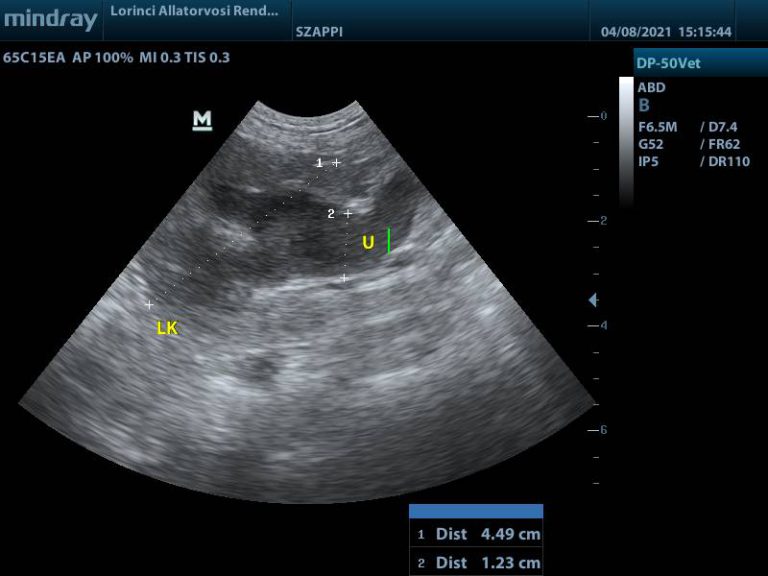Select the upper caliper cross of measurement 2
Image resolution: width=768 pixels, height=576 pixels.
coord(348,213)
